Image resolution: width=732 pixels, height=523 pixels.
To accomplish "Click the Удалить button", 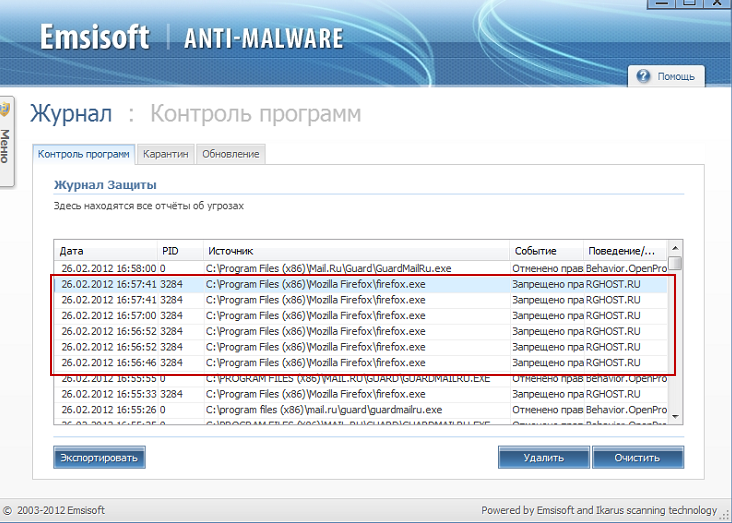I will [544, 458].
